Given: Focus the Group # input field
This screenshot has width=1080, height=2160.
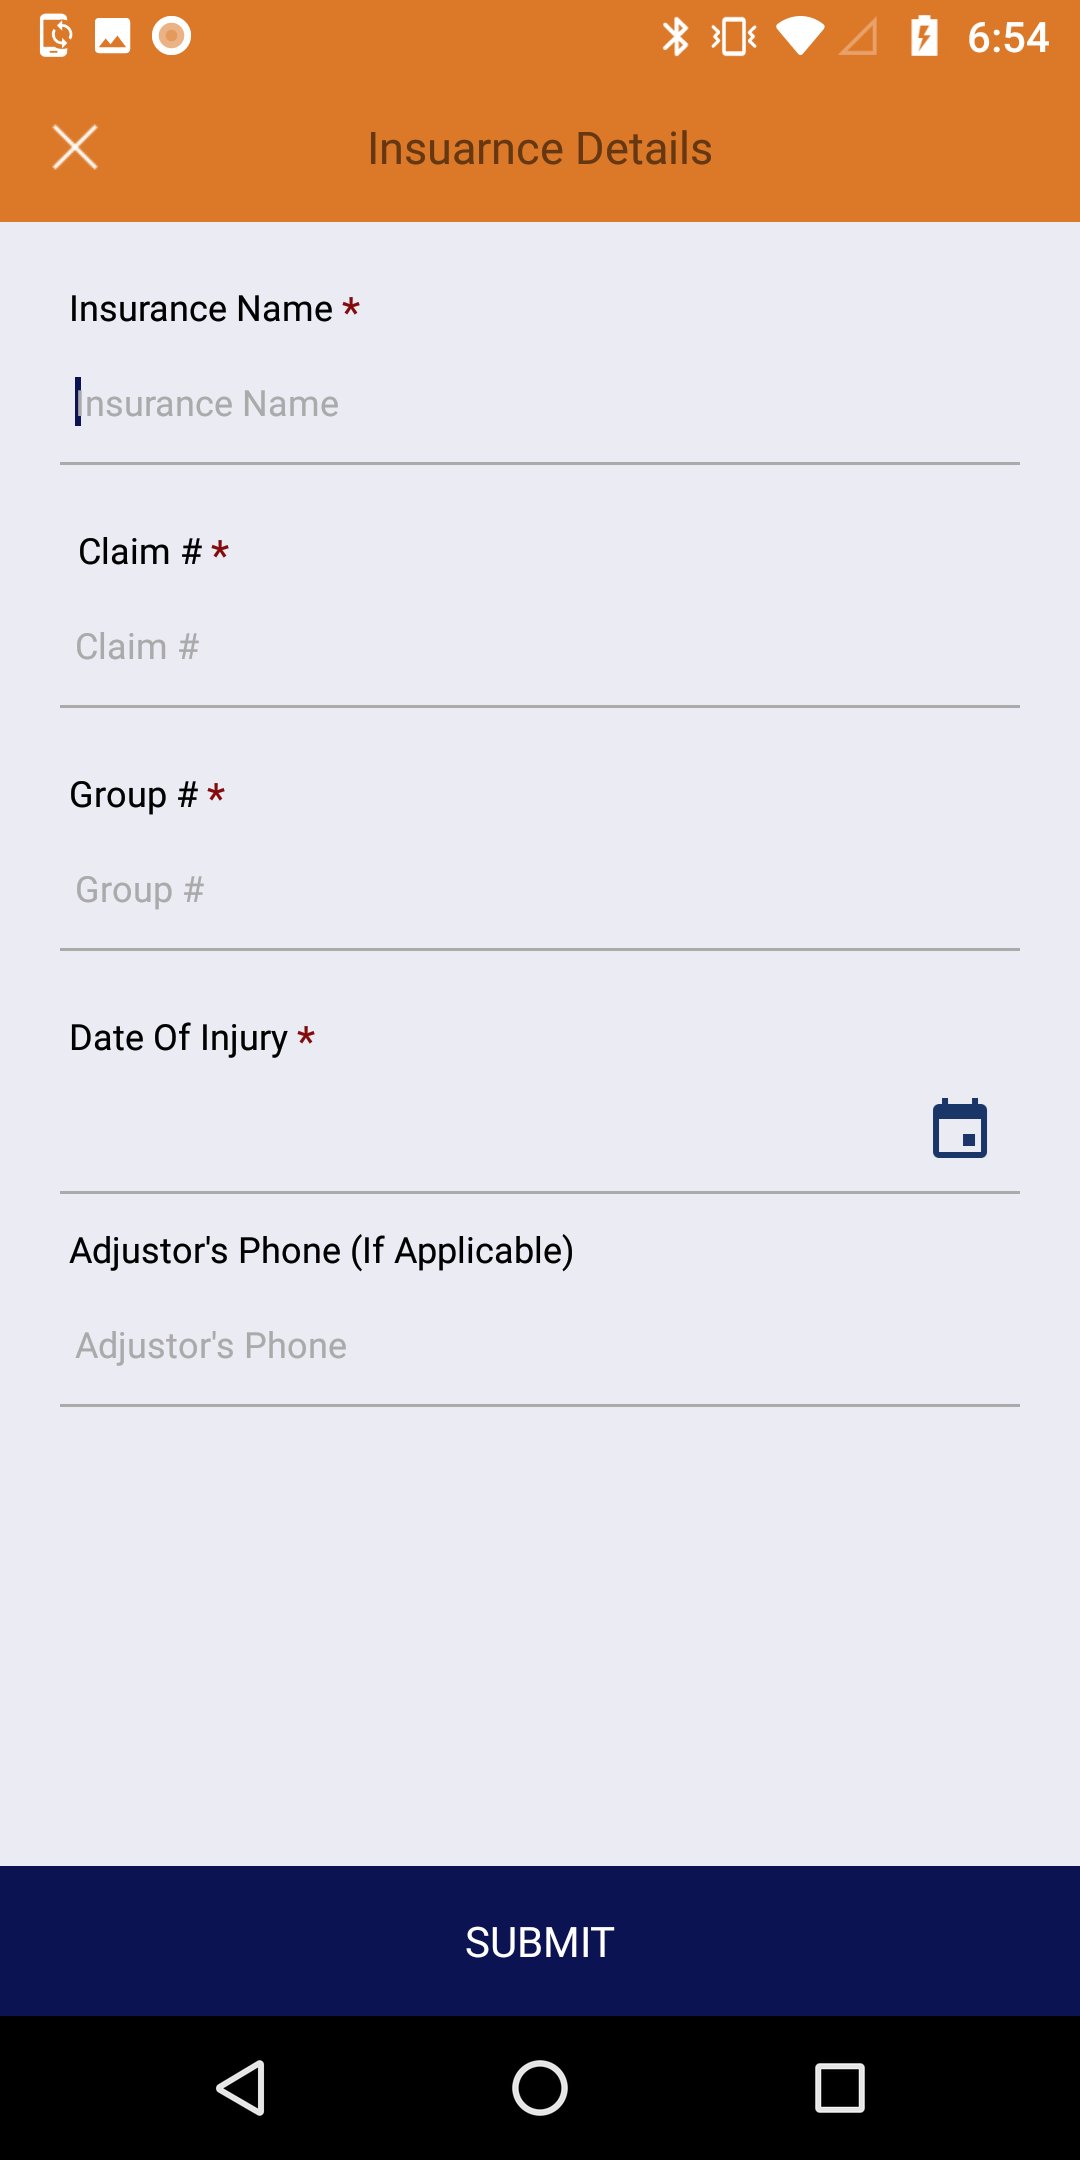Looking at the screenshot, I should pos(540,890).
